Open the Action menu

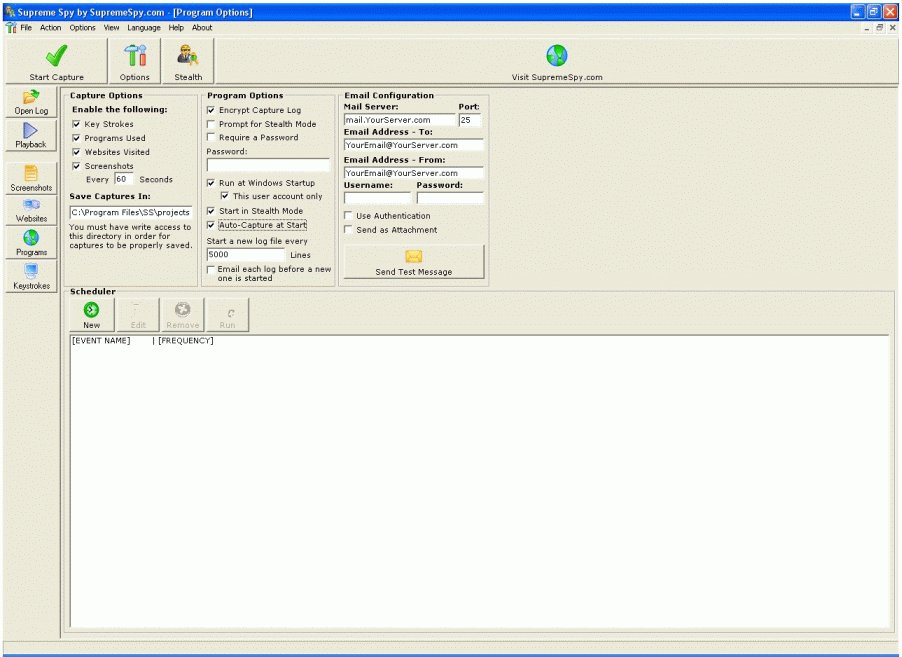(50, 28)
